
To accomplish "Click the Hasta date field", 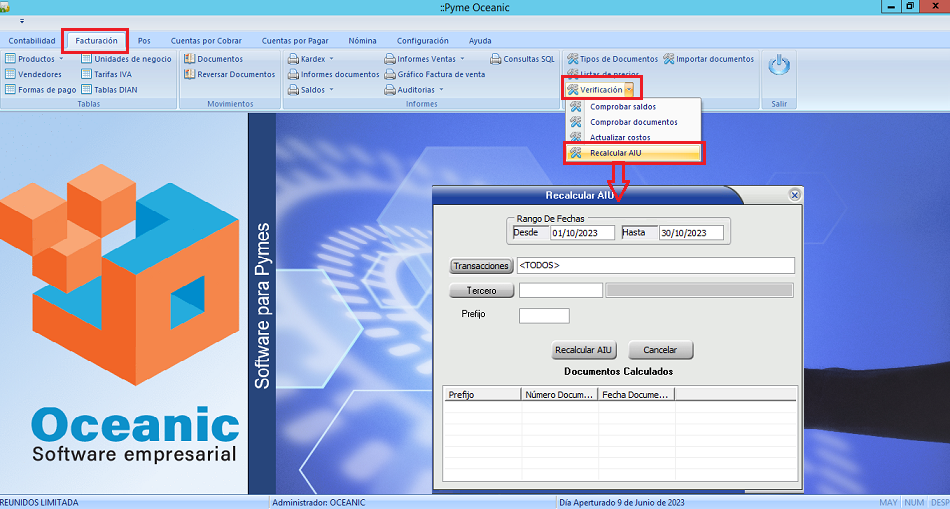I will pos(691,233).
